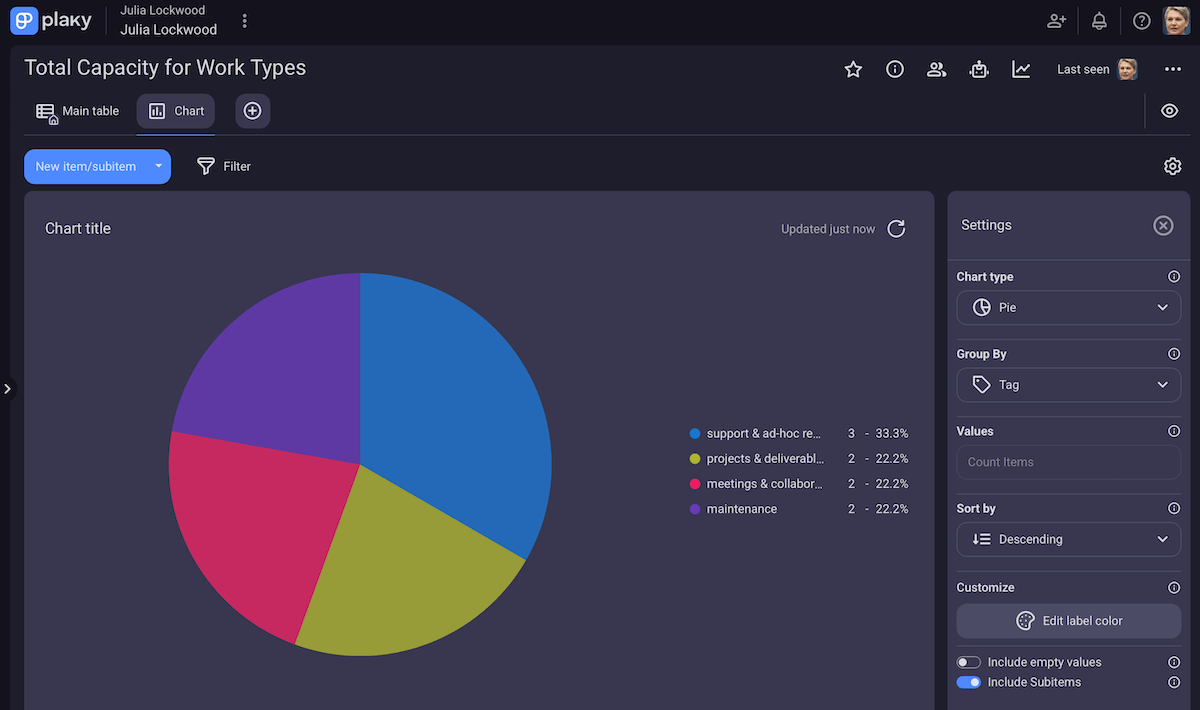Open the Sort by Descending dropdown
1200x710 pixels.
click(x=1068, y=539)
